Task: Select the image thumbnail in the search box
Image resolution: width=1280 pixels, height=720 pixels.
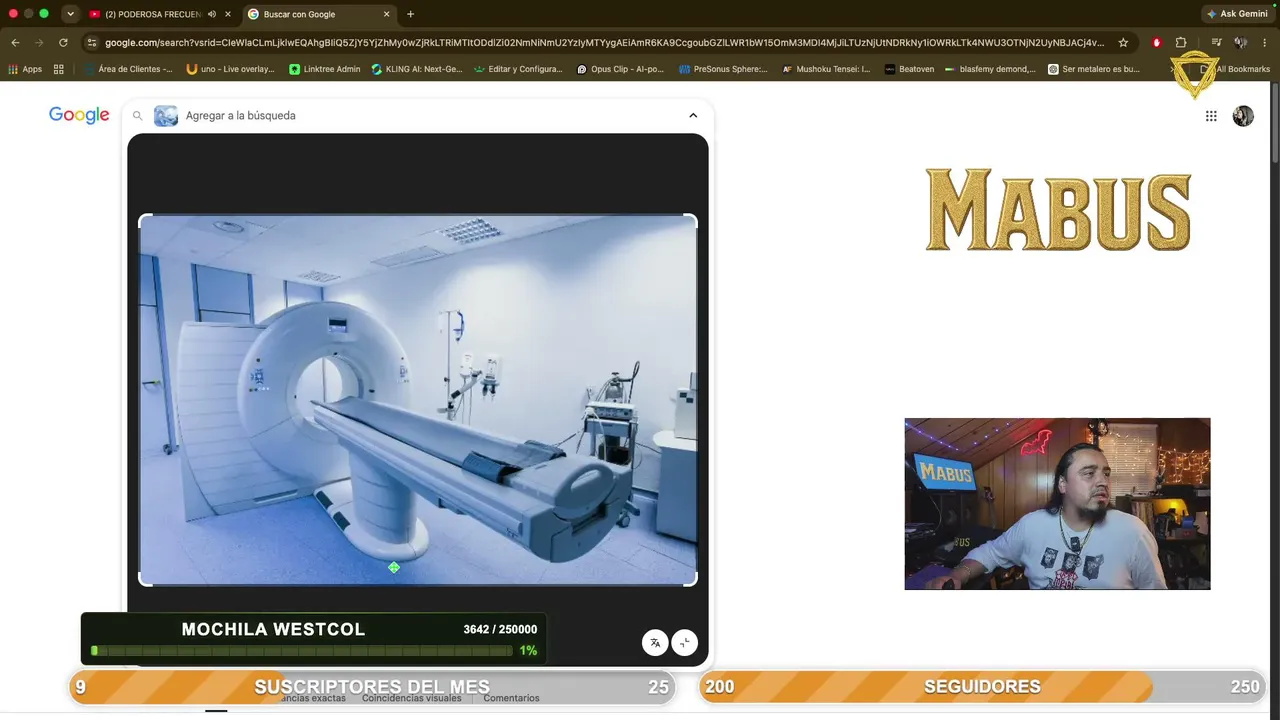Action: 166,116
